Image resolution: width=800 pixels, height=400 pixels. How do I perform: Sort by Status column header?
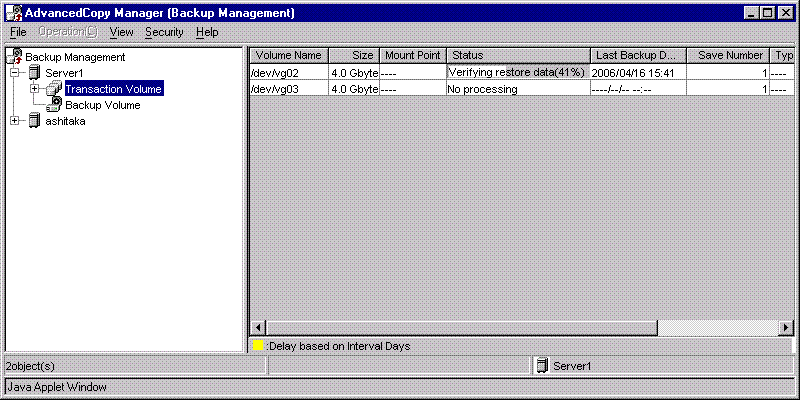point(518,56)
